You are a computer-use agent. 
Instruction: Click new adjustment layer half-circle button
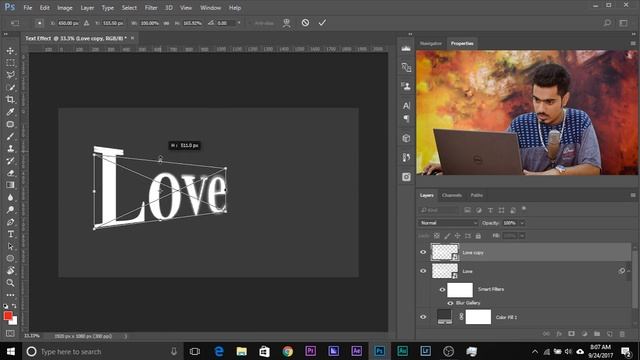click(584, 334)
